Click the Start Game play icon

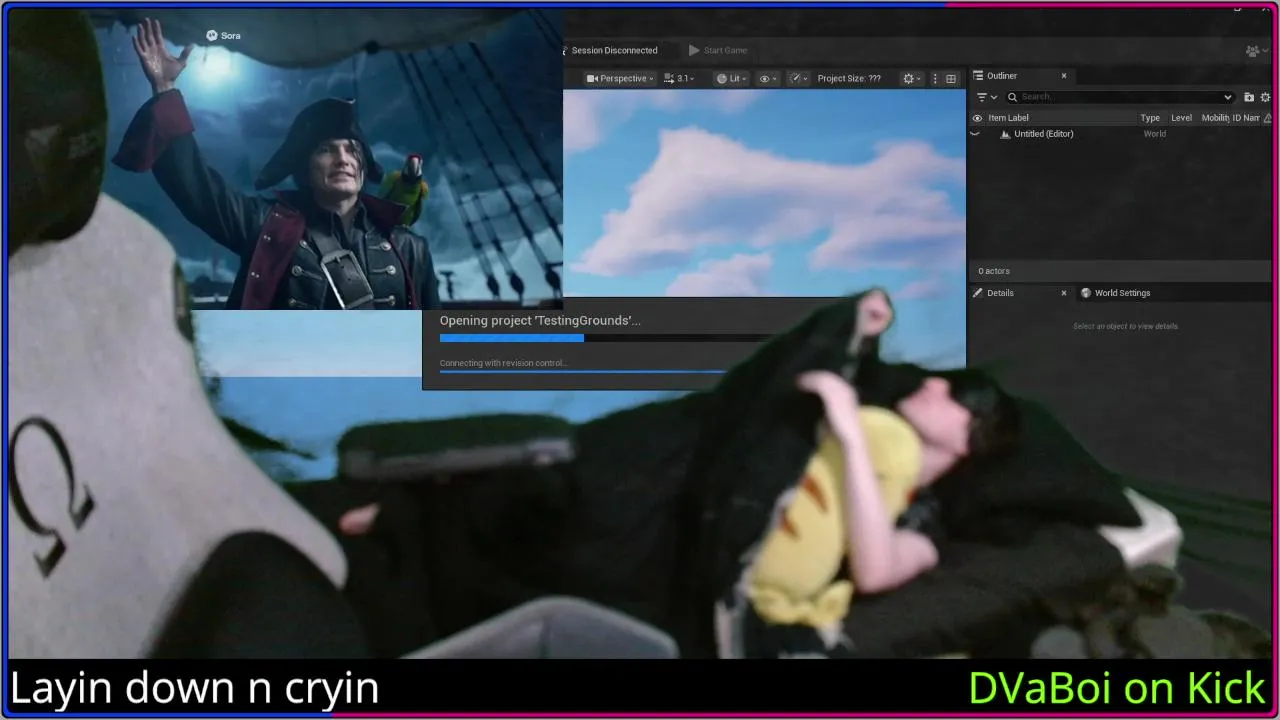[694, 50]
